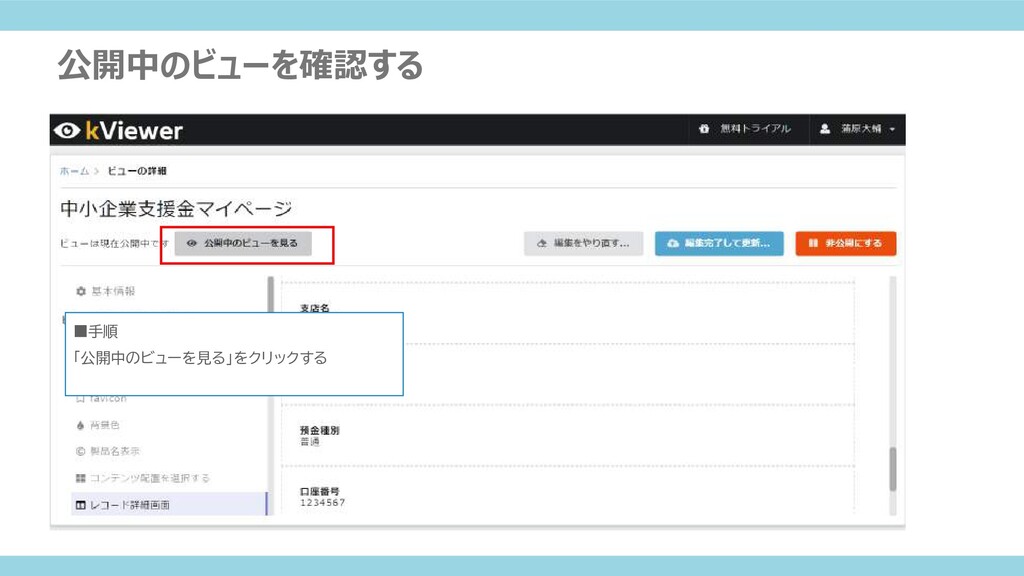Click the right content pane scrollbar thumb
This screenshot has width=1024, height=576.
coord(893,469)
